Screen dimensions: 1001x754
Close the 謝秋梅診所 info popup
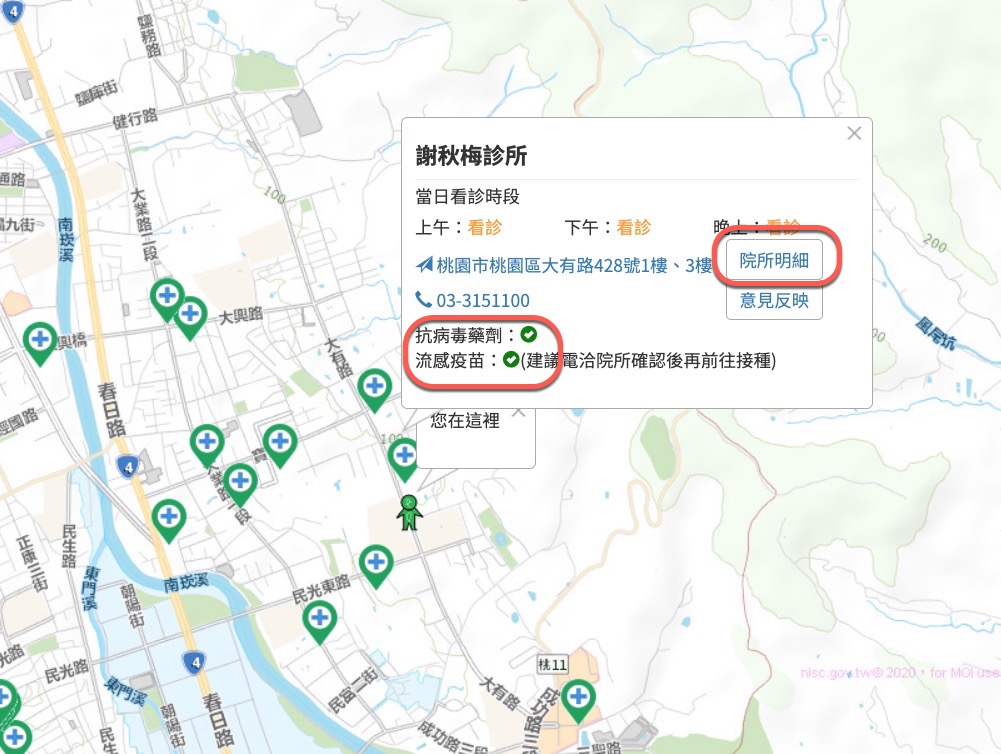854,133
